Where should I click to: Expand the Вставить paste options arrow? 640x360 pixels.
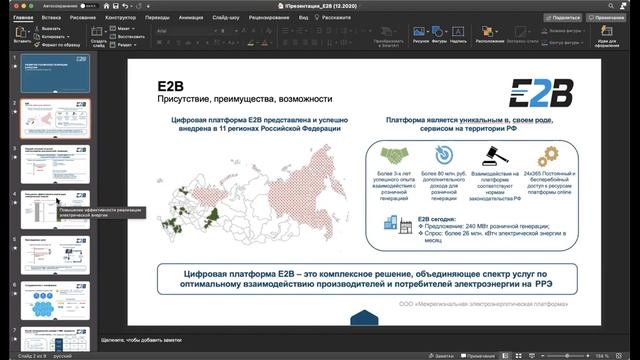click(29, 32)
